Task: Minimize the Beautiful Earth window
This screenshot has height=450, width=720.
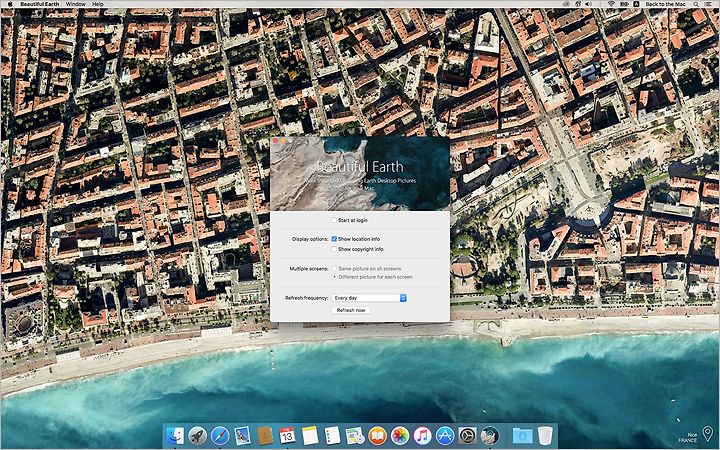Action: tap(283, 141)
